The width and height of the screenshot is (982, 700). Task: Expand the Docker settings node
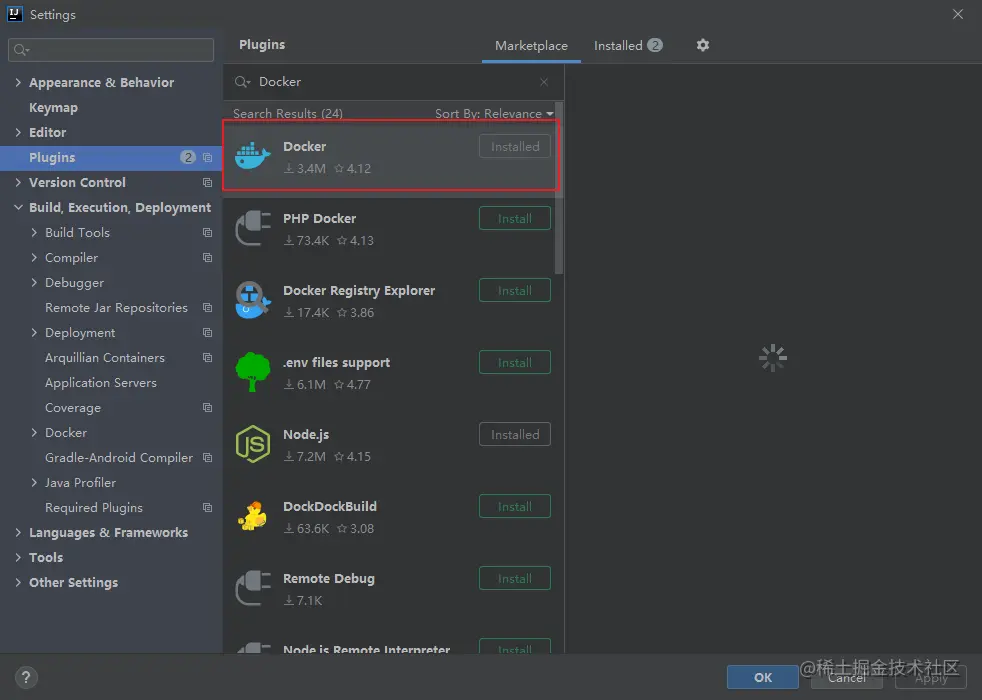point(34,433)
